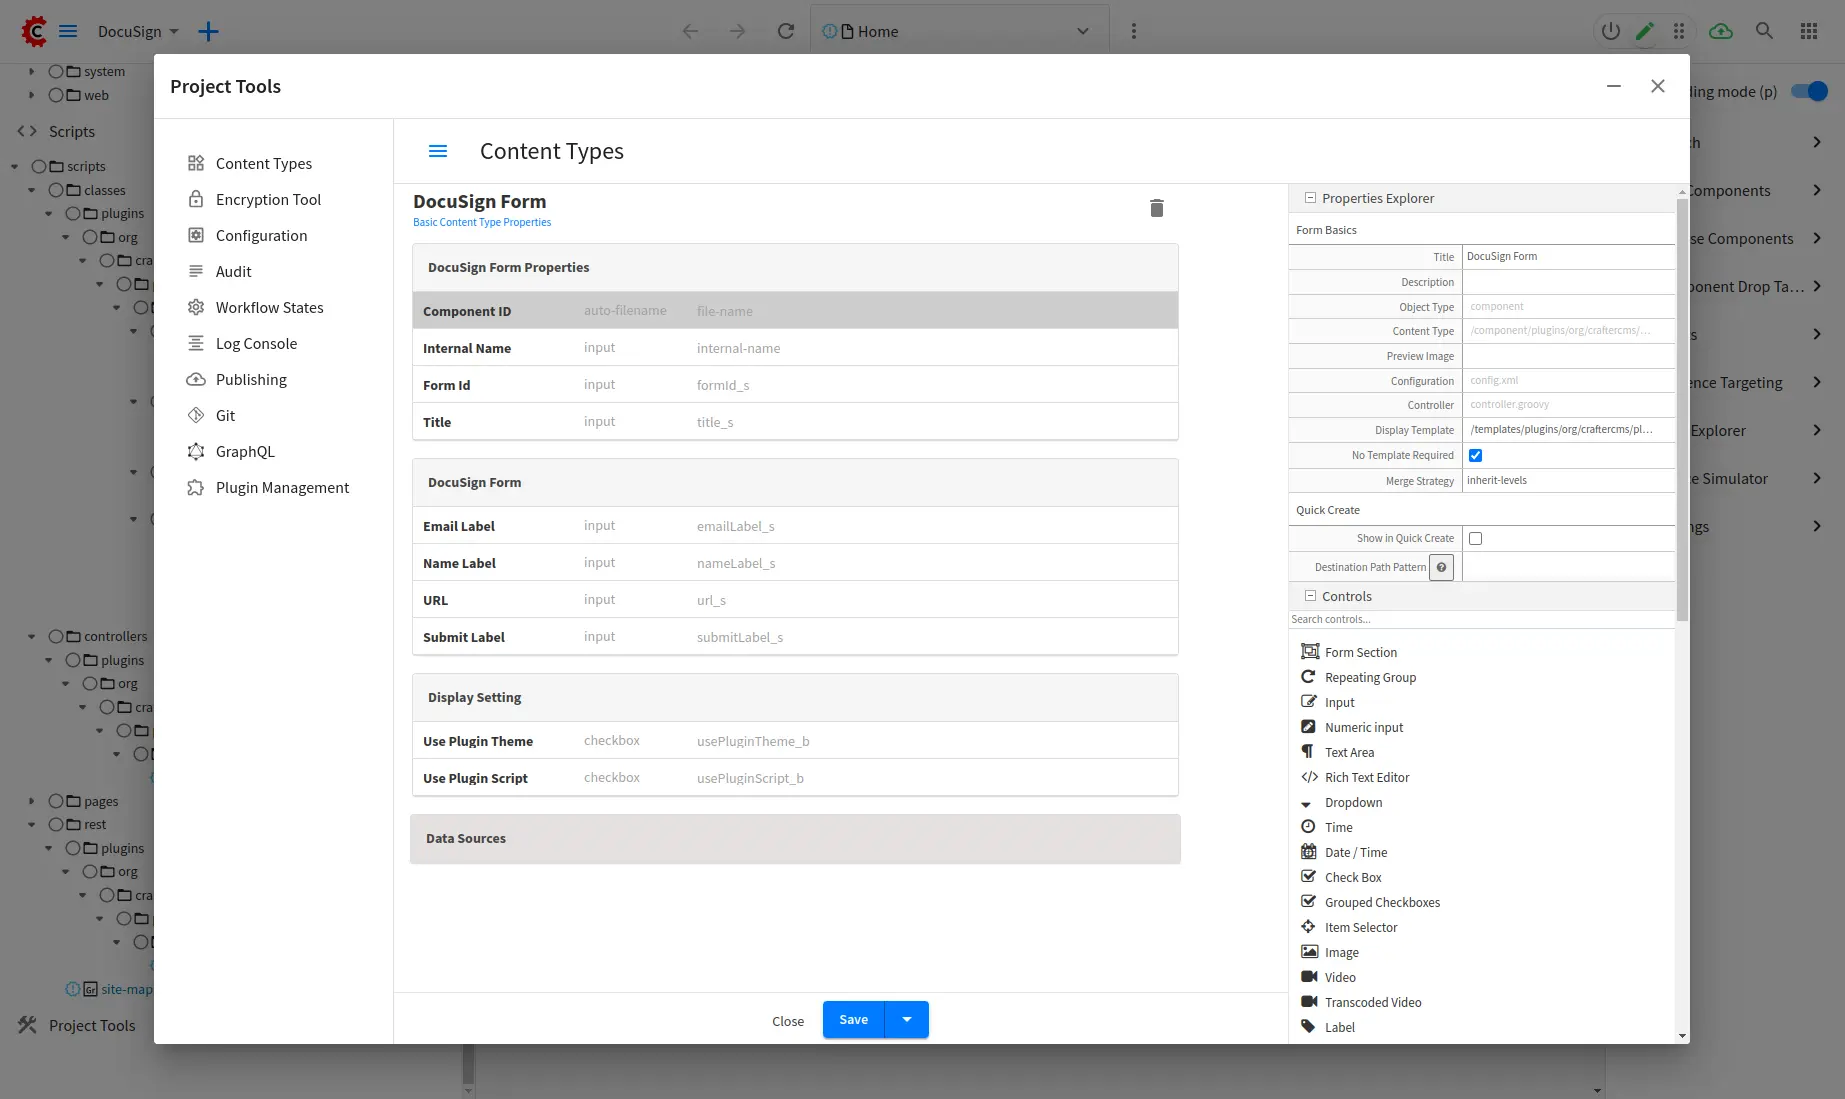Screen dimensions: 1845x1099
Task: Delete the DocuSign Form content type via trash icon
Action: (1156, 208)
